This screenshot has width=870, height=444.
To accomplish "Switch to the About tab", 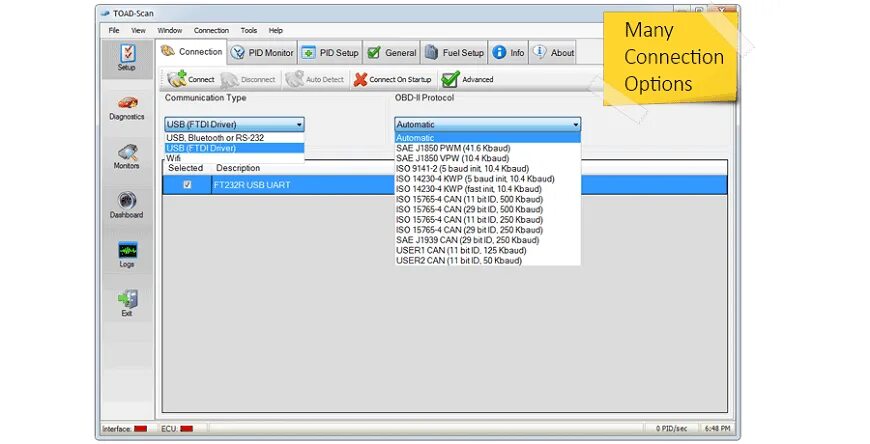I will pos(553,53).
